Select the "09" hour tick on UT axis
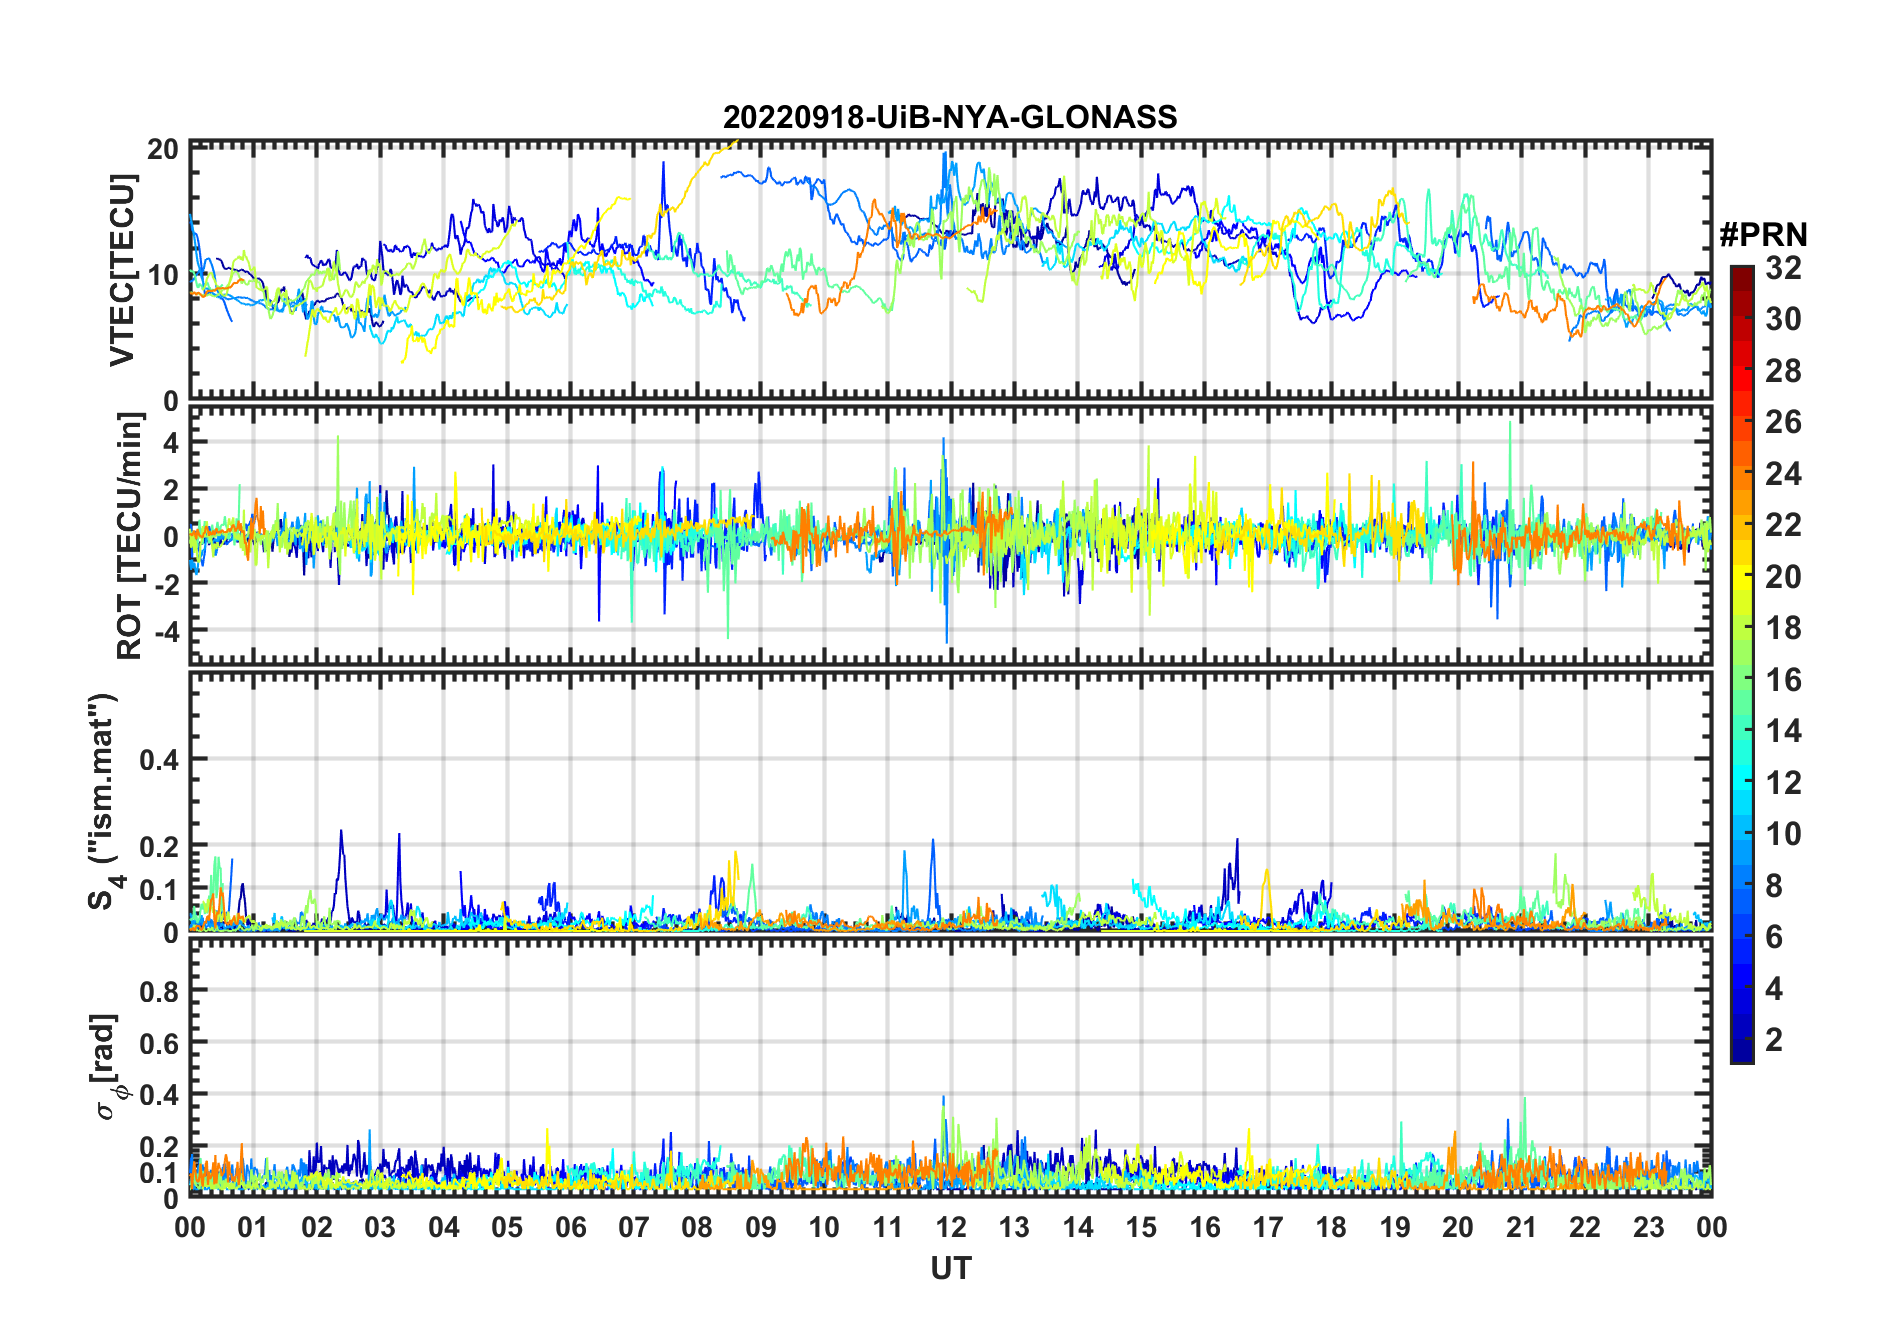 point(761,1228)
